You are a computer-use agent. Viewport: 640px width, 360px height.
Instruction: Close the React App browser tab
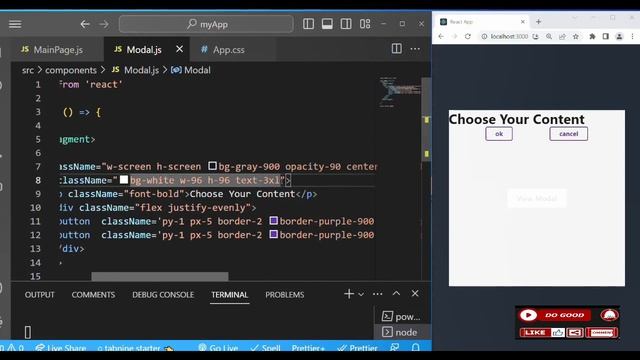tap(522, 22)
